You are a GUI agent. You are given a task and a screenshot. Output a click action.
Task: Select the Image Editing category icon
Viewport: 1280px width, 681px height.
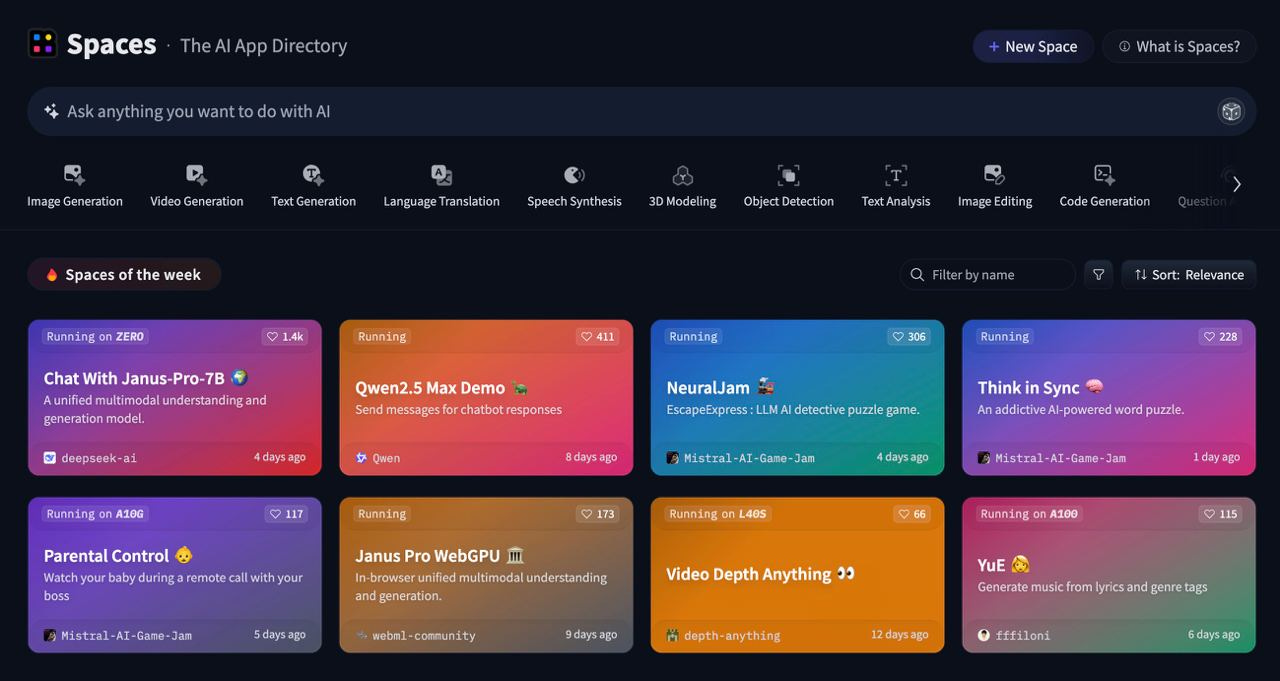[994, 175]
